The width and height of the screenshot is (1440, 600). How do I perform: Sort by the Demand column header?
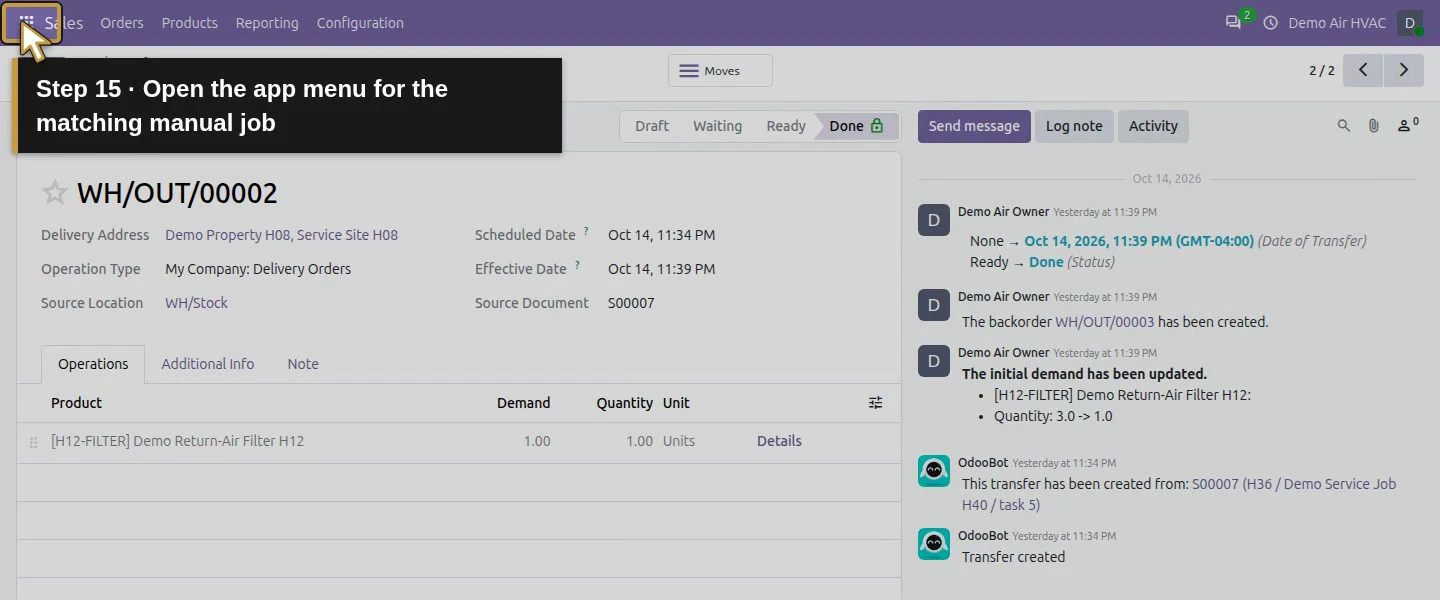pos(524,403)
